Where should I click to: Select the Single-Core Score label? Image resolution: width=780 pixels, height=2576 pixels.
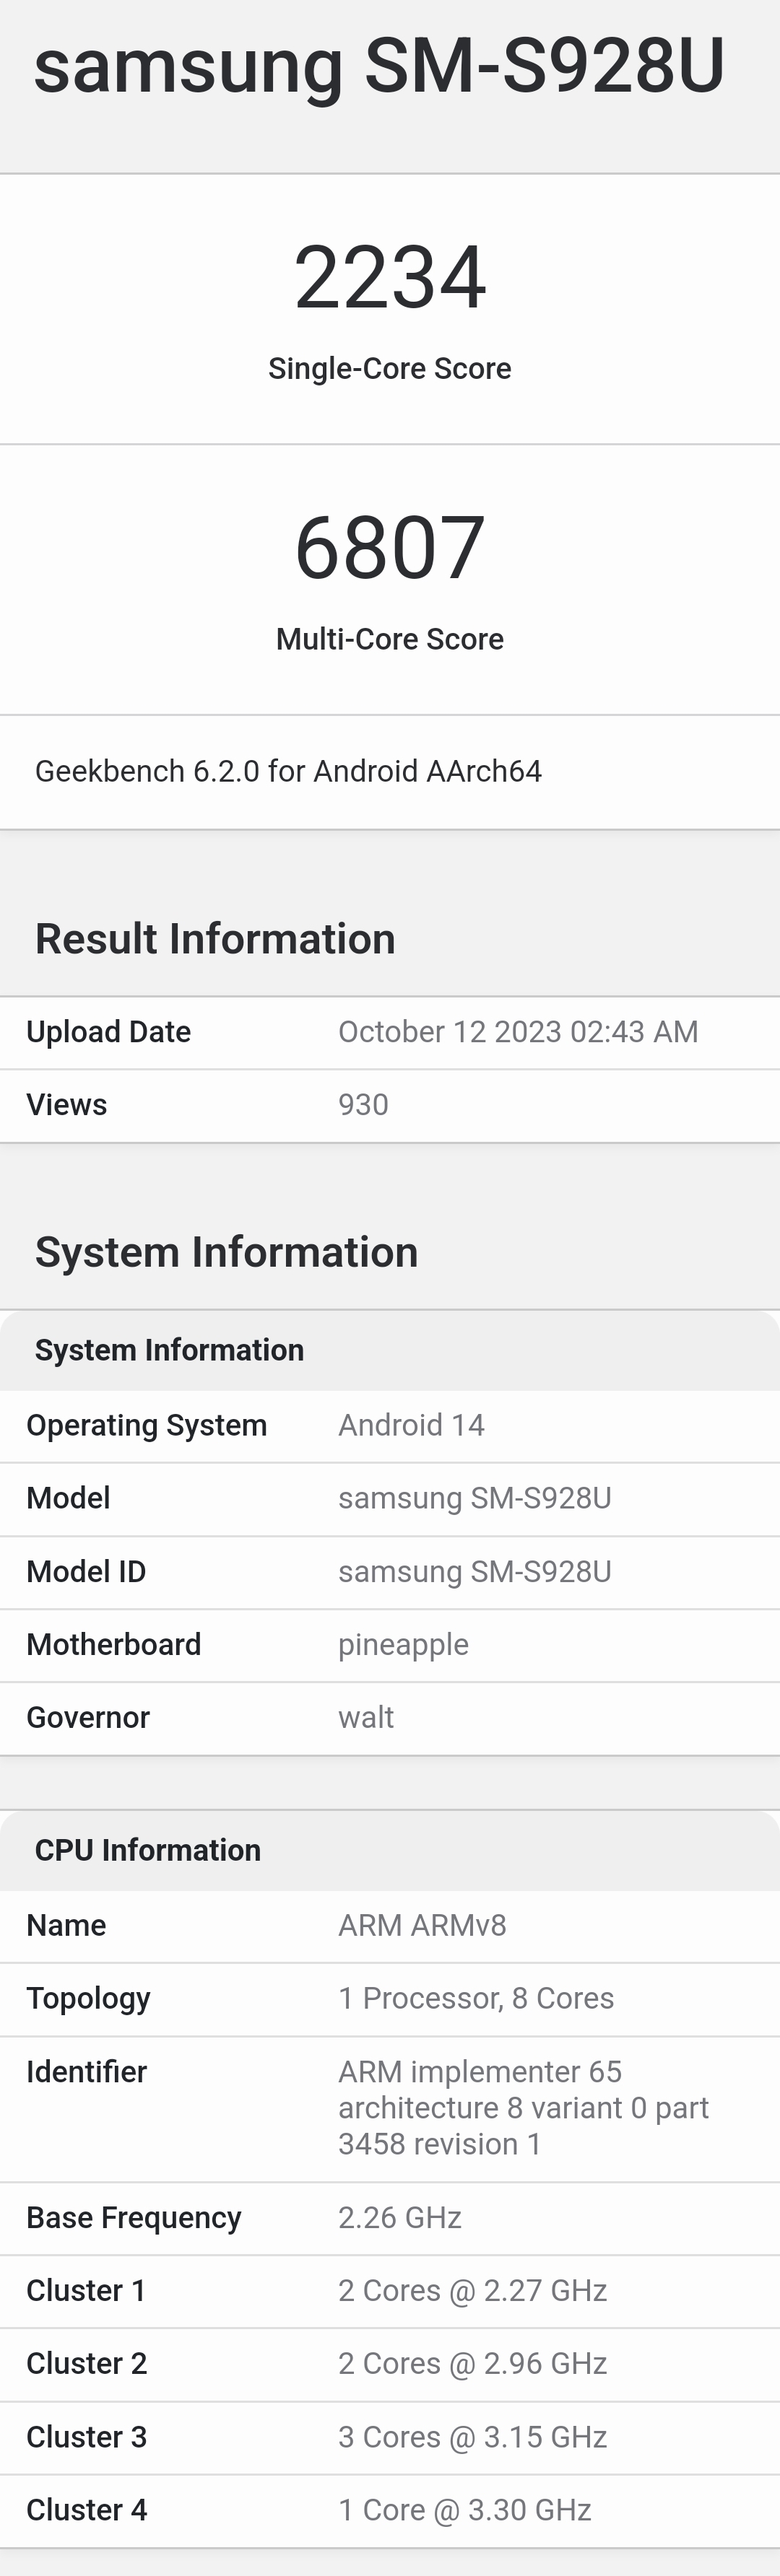tap(390, 368)
